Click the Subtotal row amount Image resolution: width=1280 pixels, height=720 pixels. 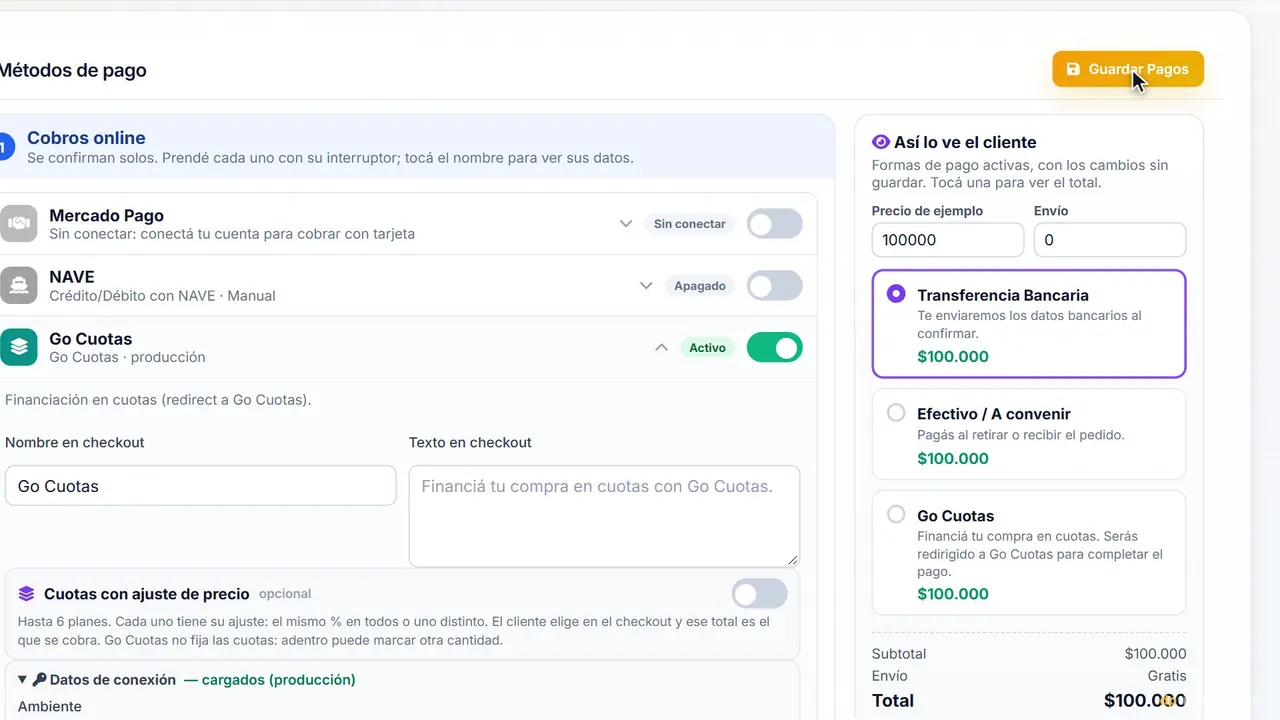point(1155,654)
